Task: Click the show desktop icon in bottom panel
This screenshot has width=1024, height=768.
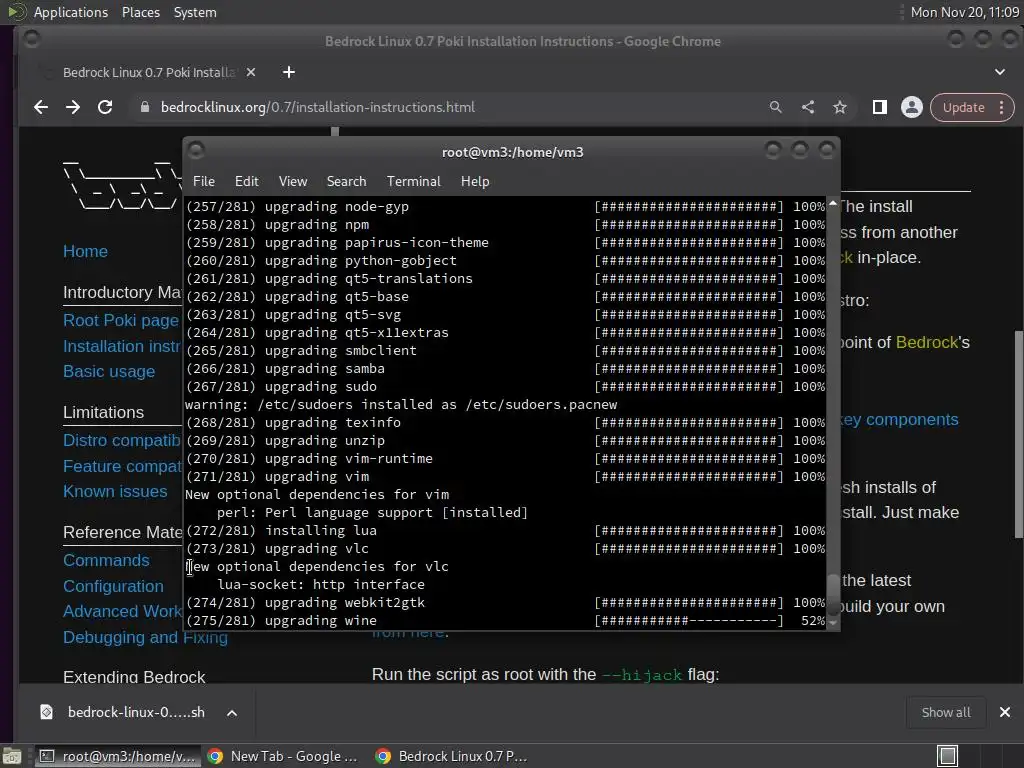Action: [12, 756]
